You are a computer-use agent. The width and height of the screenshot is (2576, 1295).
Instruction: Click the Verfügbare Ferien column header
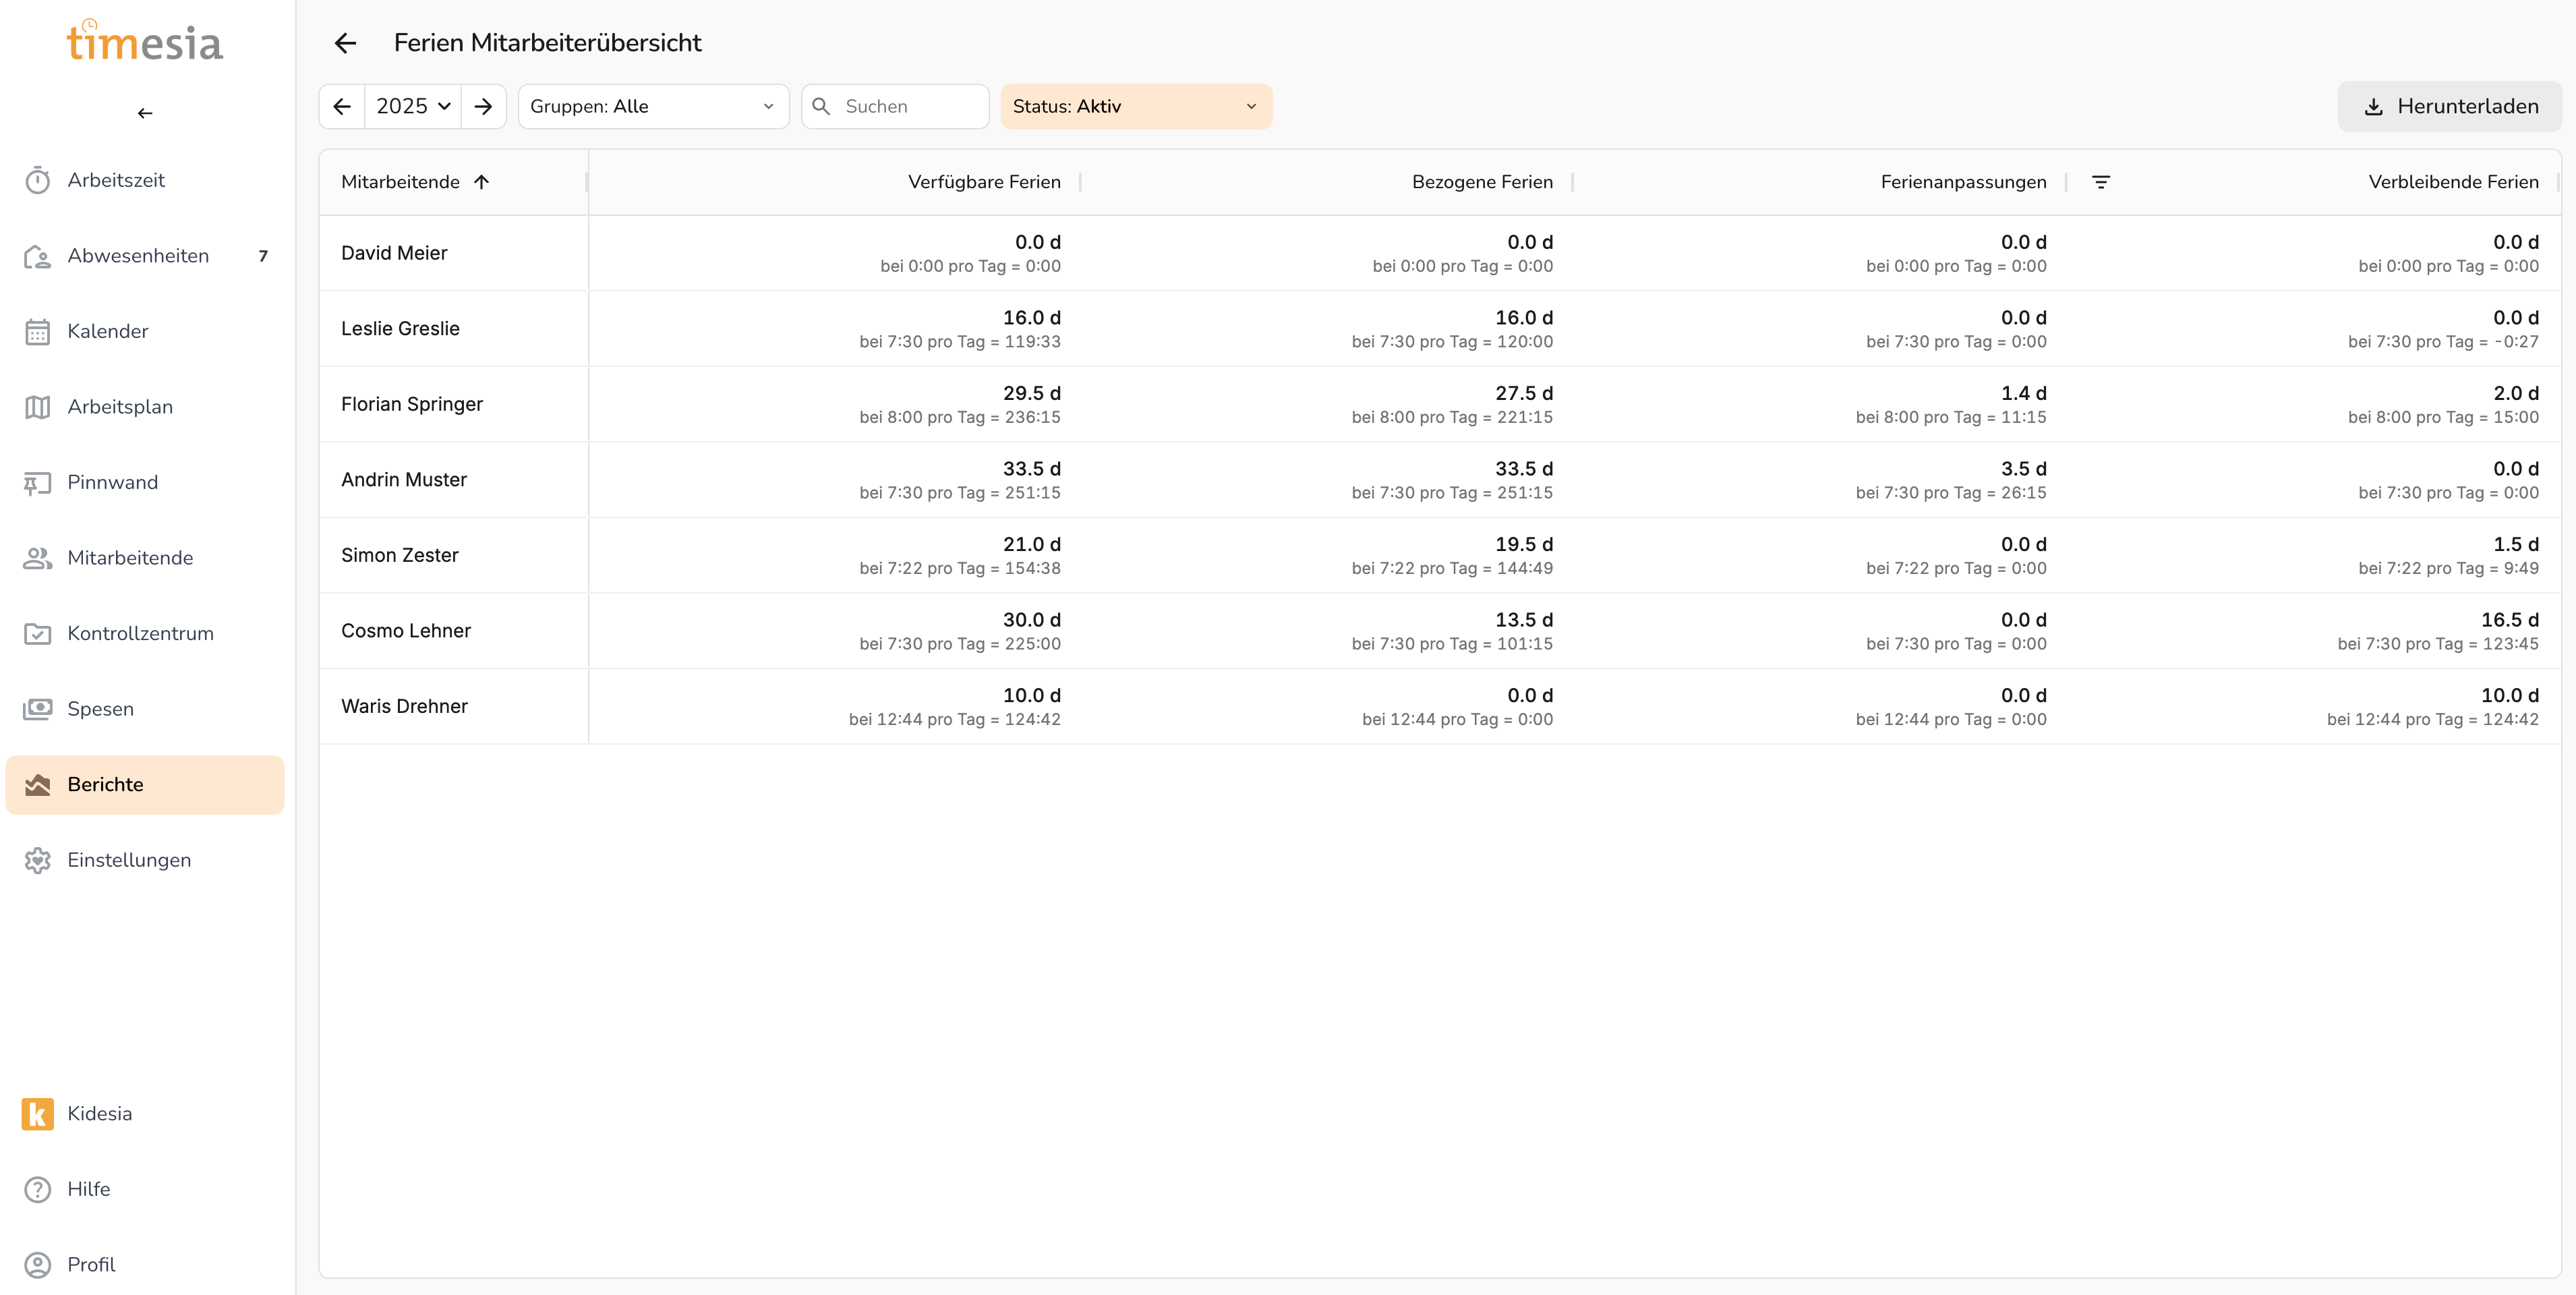(x=983, y=182)
